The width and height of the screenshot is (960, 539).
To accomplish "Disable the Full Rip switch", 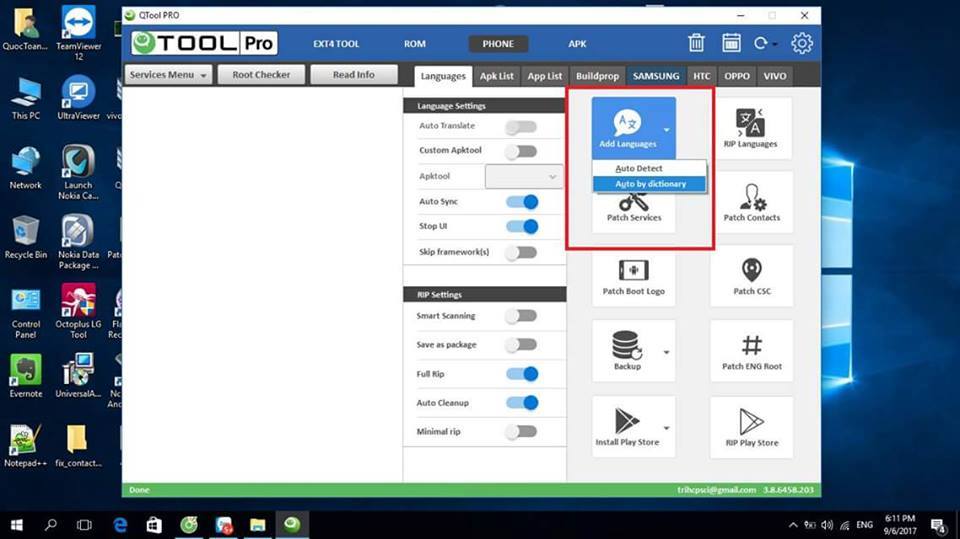I will click(x=522, y=374).
